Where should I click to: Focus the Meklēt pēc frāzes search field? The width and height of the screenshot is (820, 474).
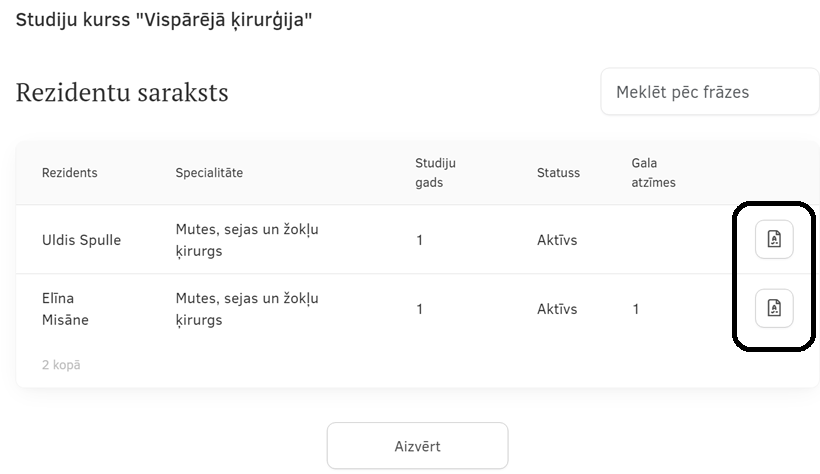point(710,92)
